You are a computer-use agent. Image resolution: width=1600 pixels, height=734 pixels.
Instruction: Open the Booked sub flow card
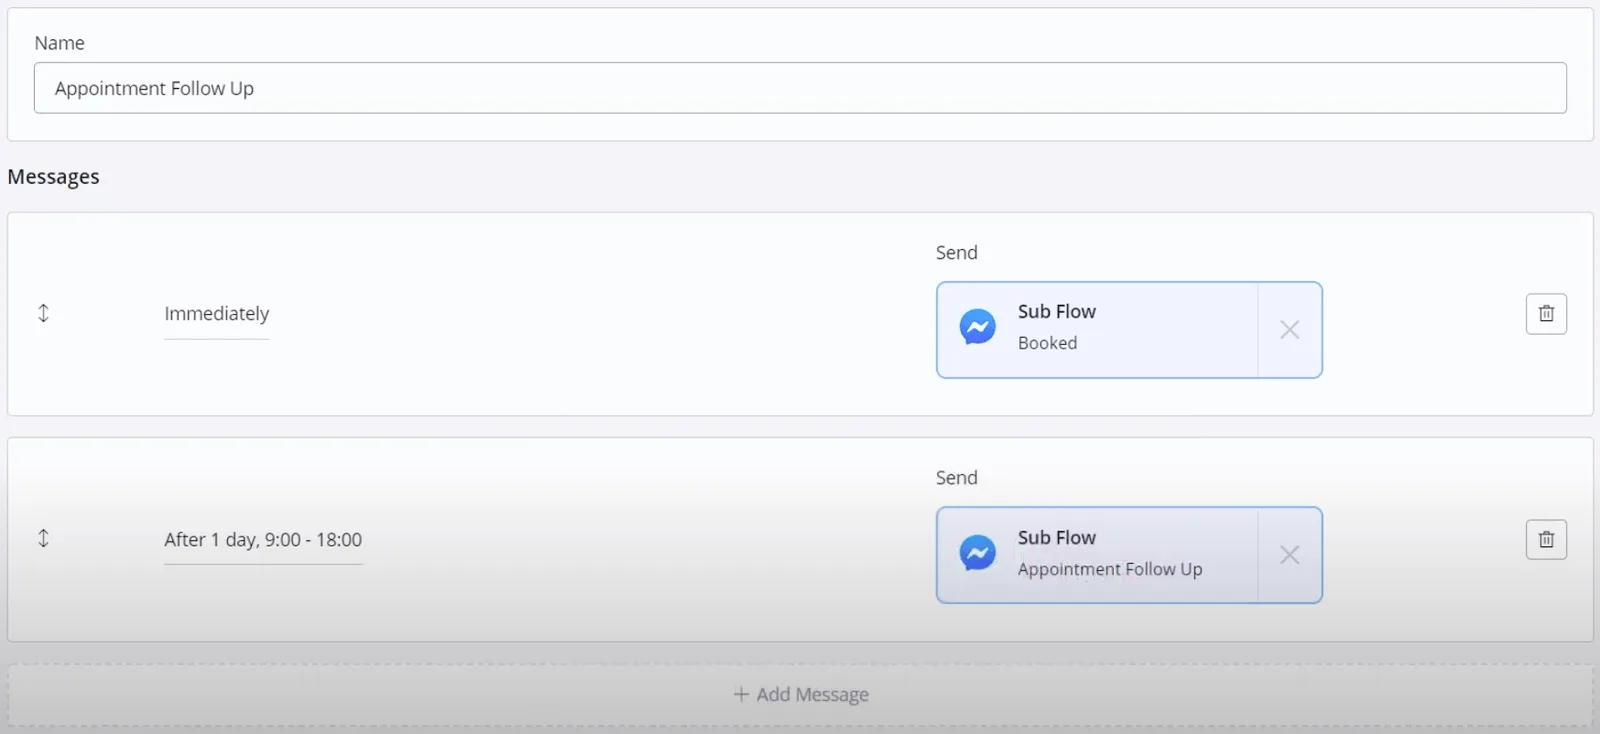(x=1097, y=330)
